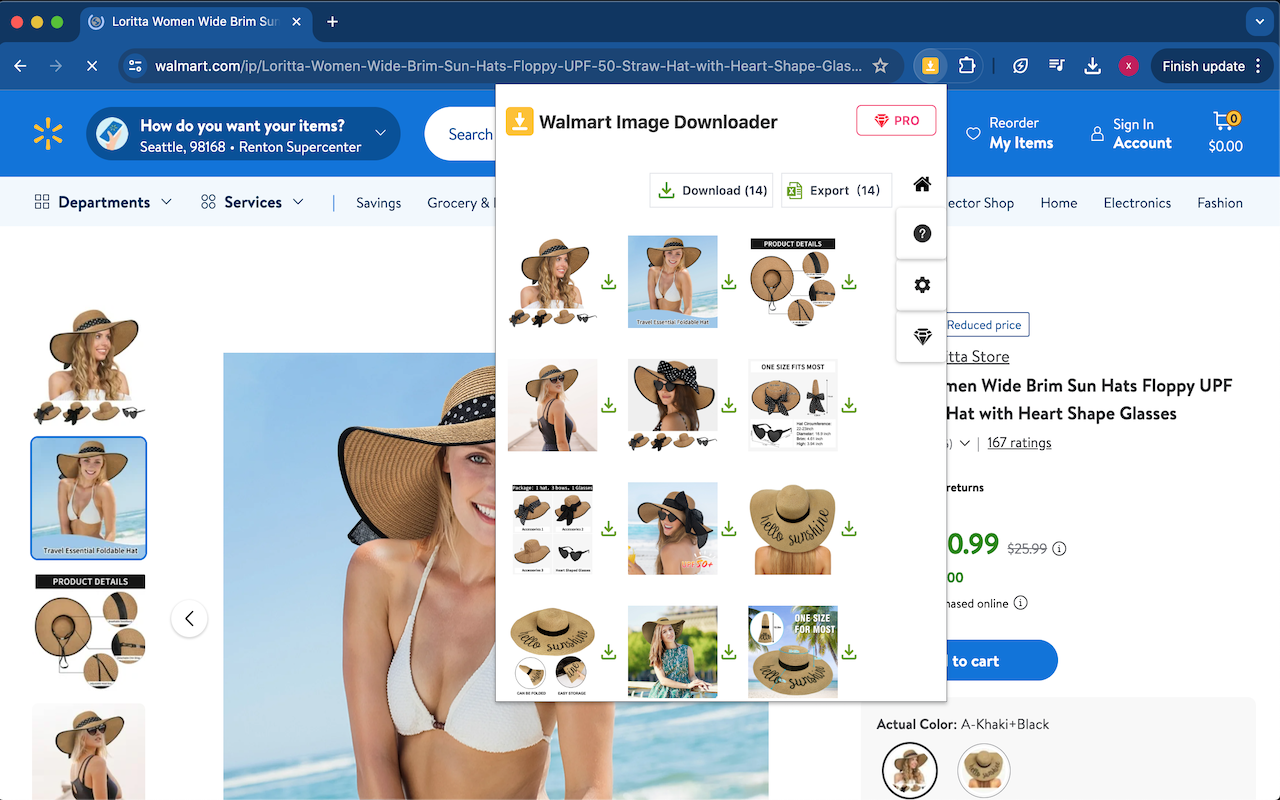The height and width of the screenshot is (800, 1280).
Task: Expand the rating breakdown chevron
Action: click(x=965, y=443)
